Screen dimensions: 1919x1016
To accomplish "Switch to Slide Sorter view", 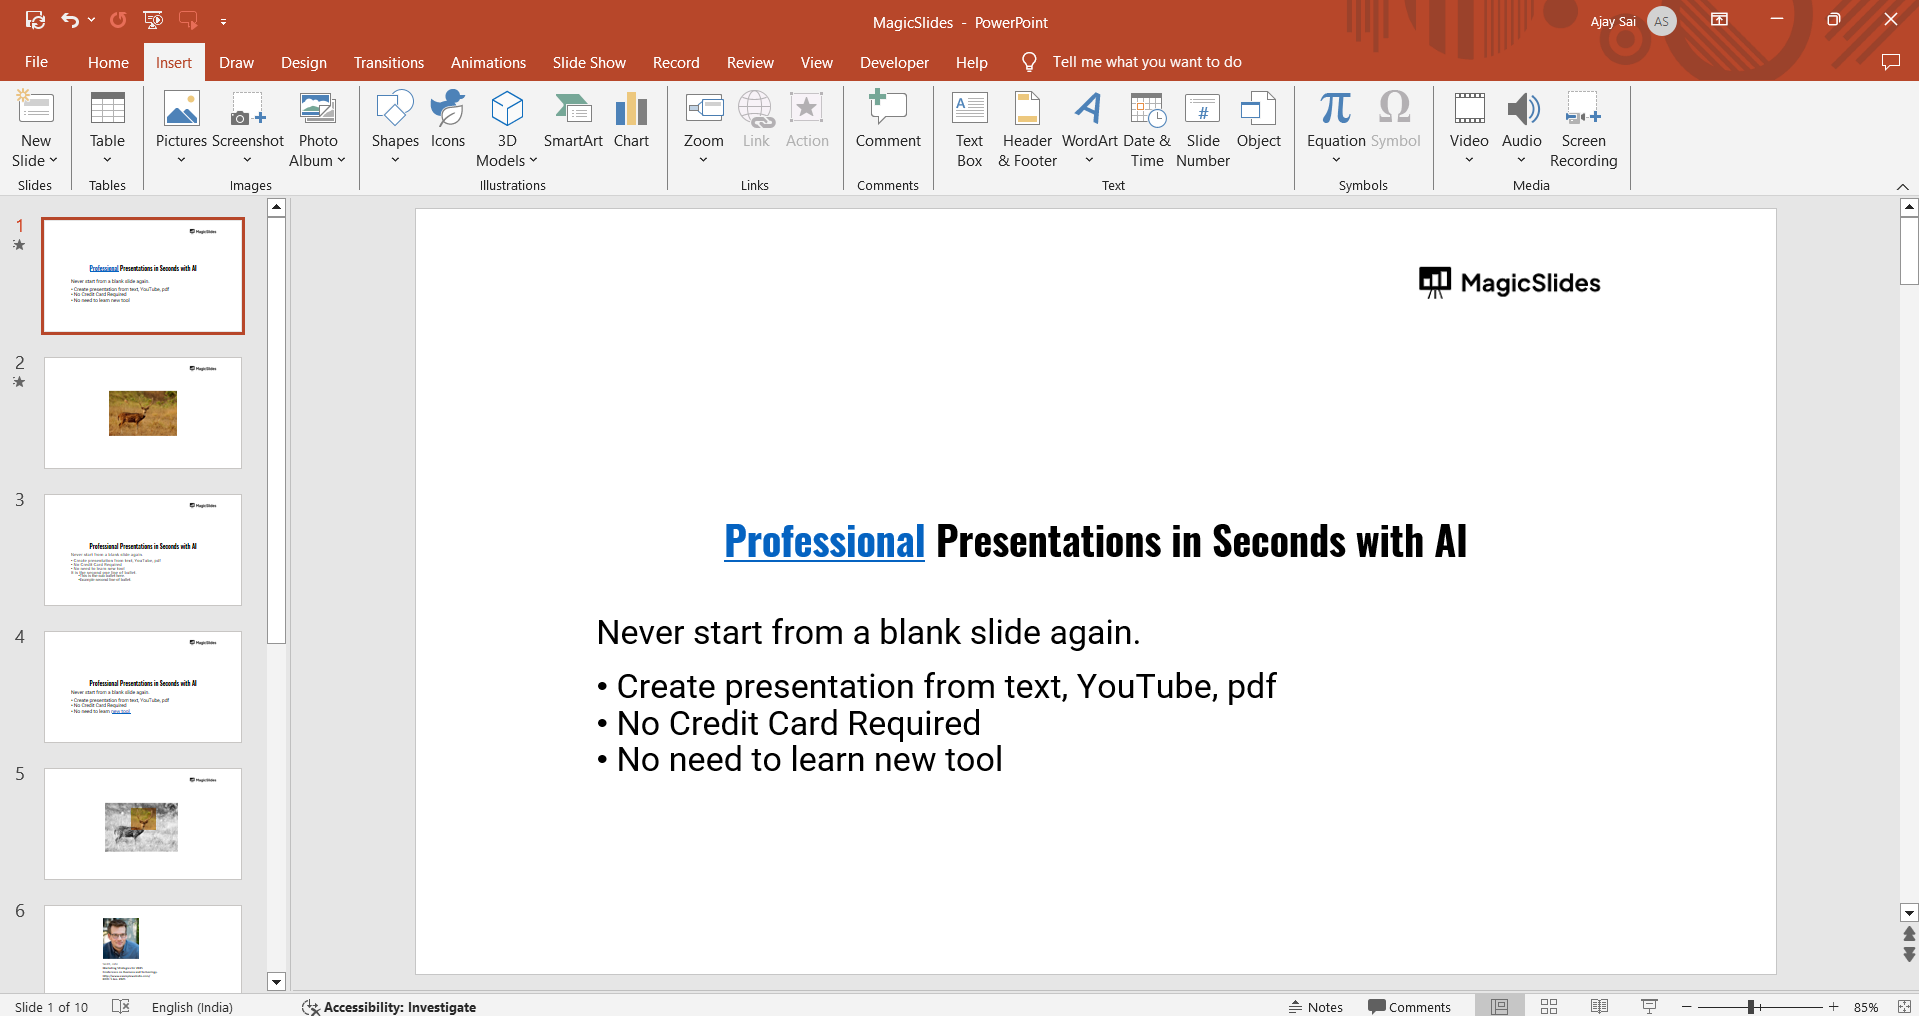I will (1549, 1007).
